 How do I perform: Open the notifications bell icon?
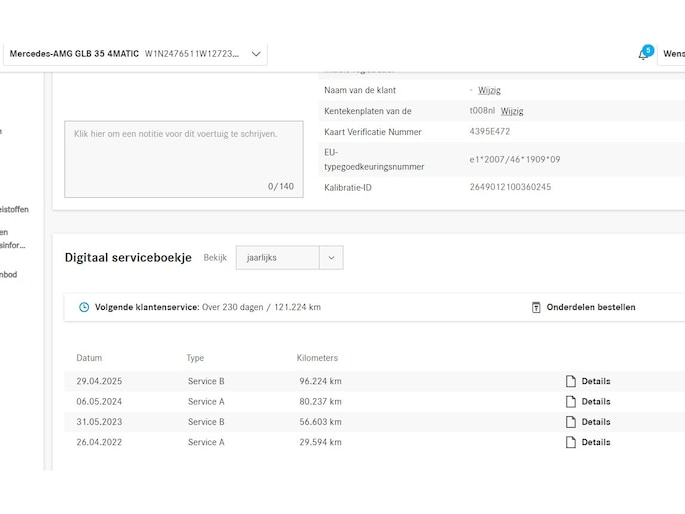pos(643,54)
